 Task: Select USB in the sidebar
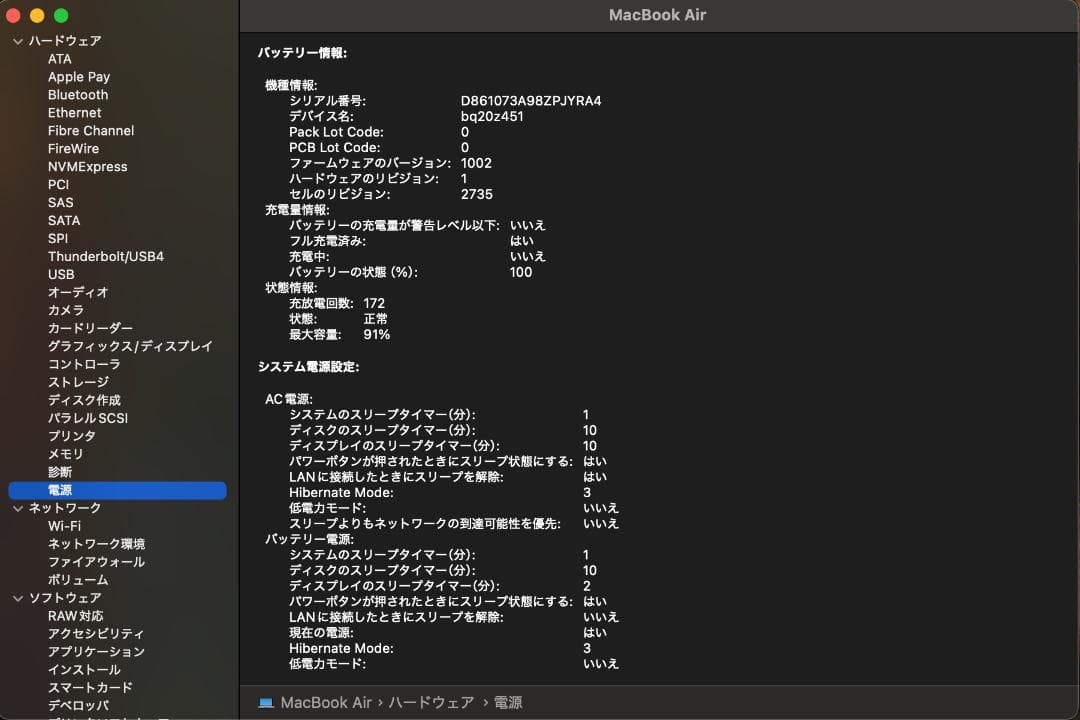[x=61, y=274]
